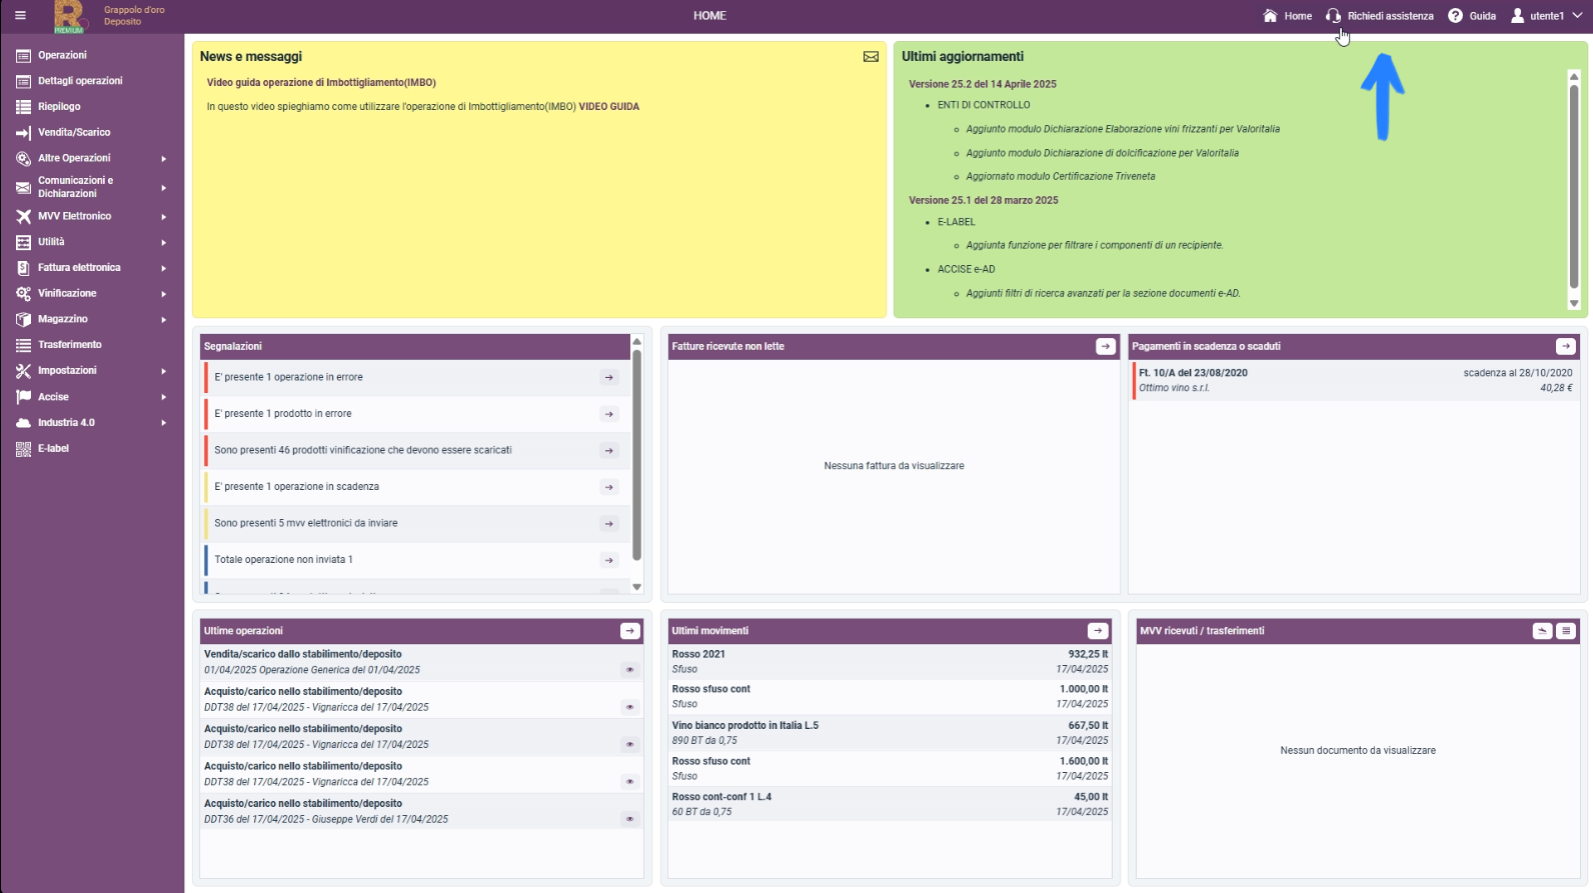Click the envelope icon in News e messaggi

pos(871,57)
